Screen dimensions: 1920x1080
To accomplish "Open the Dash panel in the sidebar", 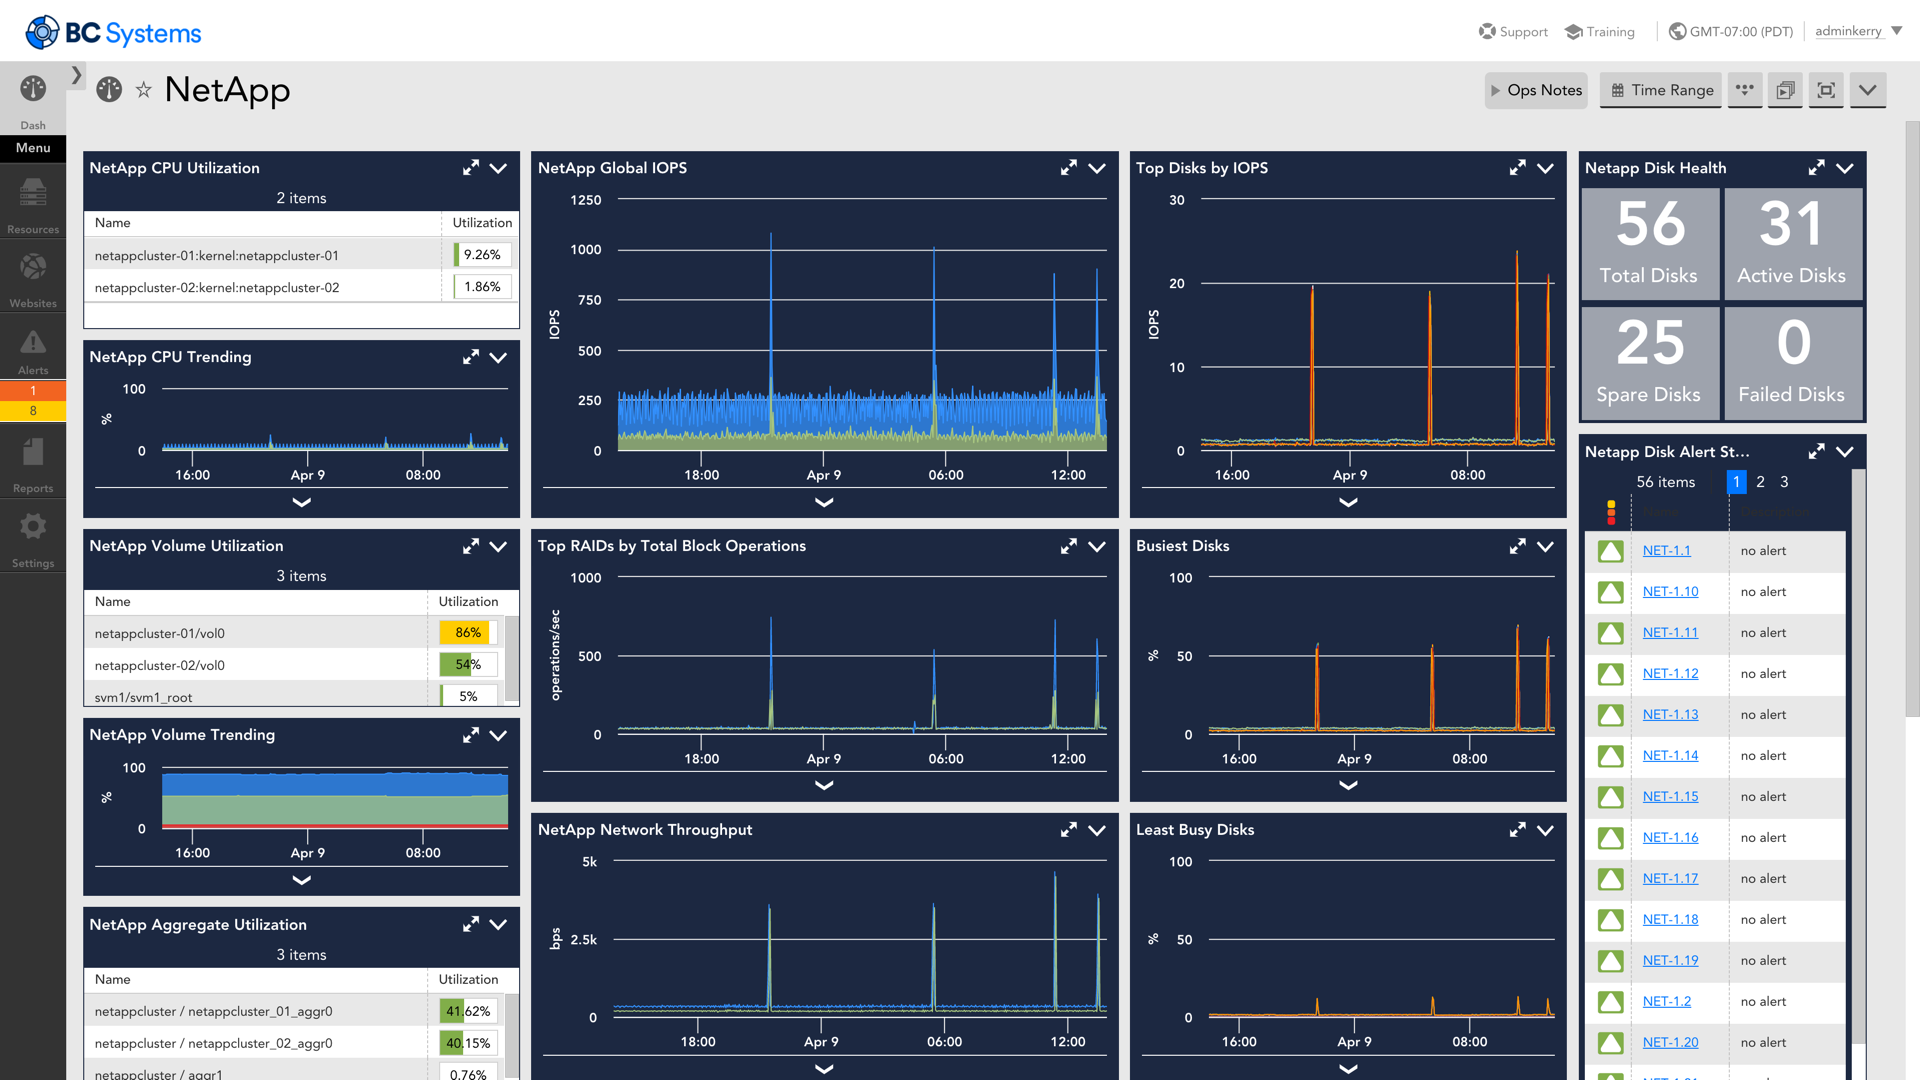I will coord(33,97).
